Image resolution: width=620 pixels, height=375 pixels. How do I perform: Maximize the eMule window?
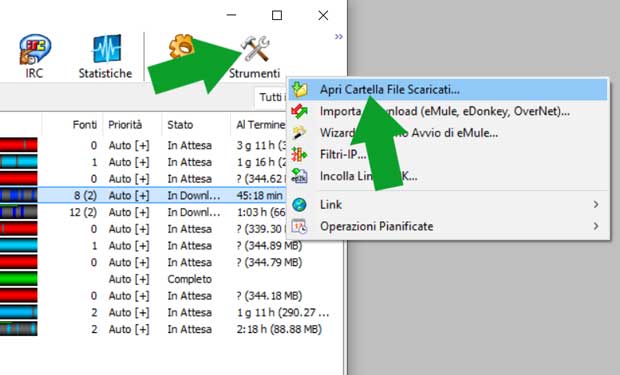[x=277, y=15]
